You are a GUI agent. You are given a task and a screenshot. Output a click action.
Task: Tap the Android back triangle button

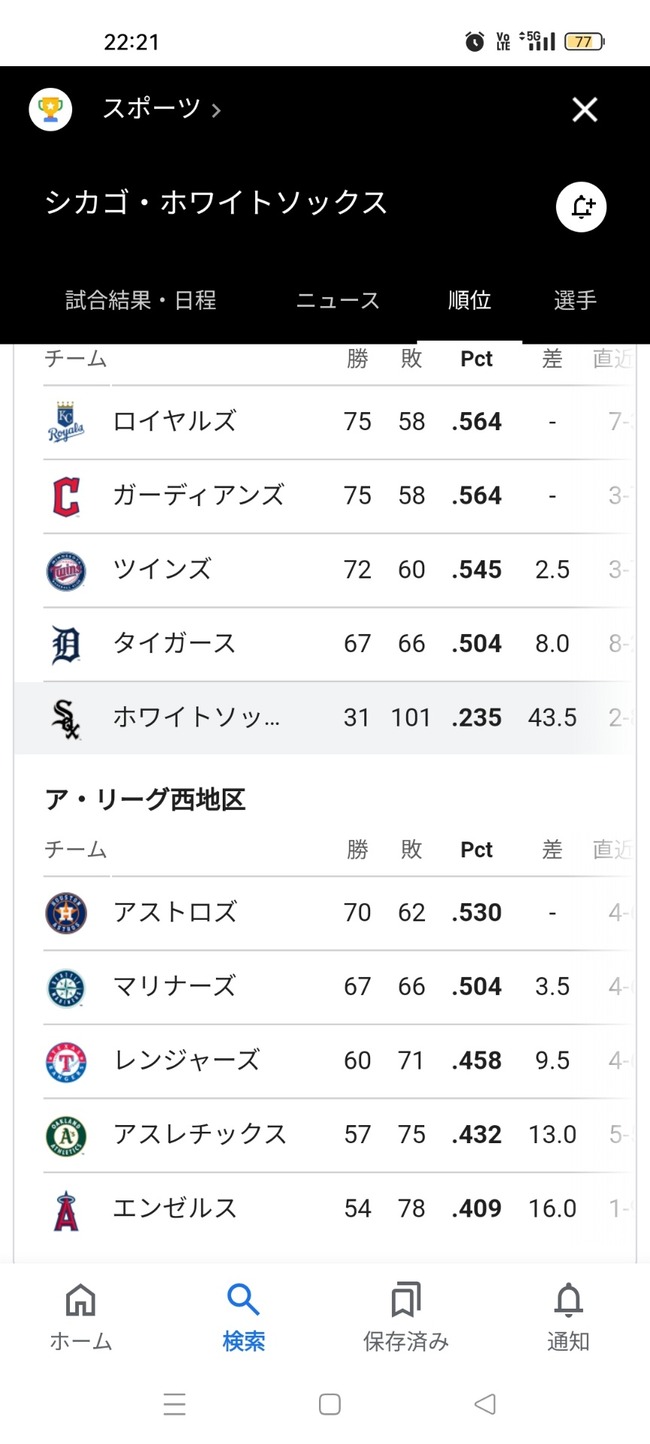(x=485, y=1404)
